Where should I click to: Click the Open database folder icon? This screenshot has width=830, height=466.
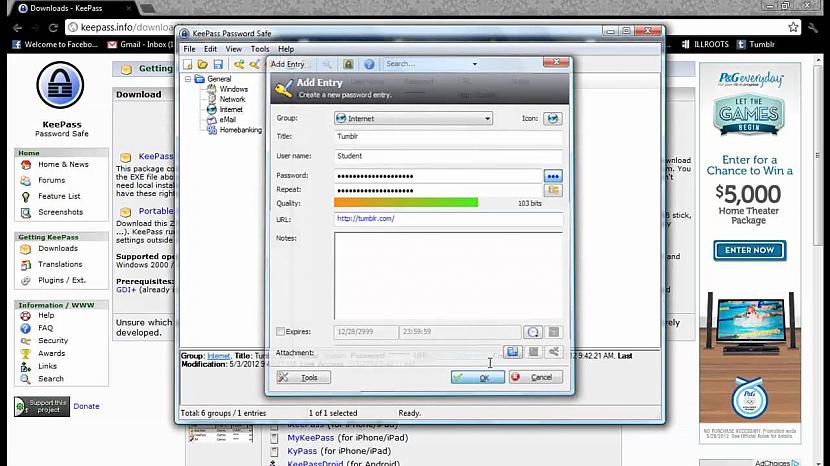point(203,65)
